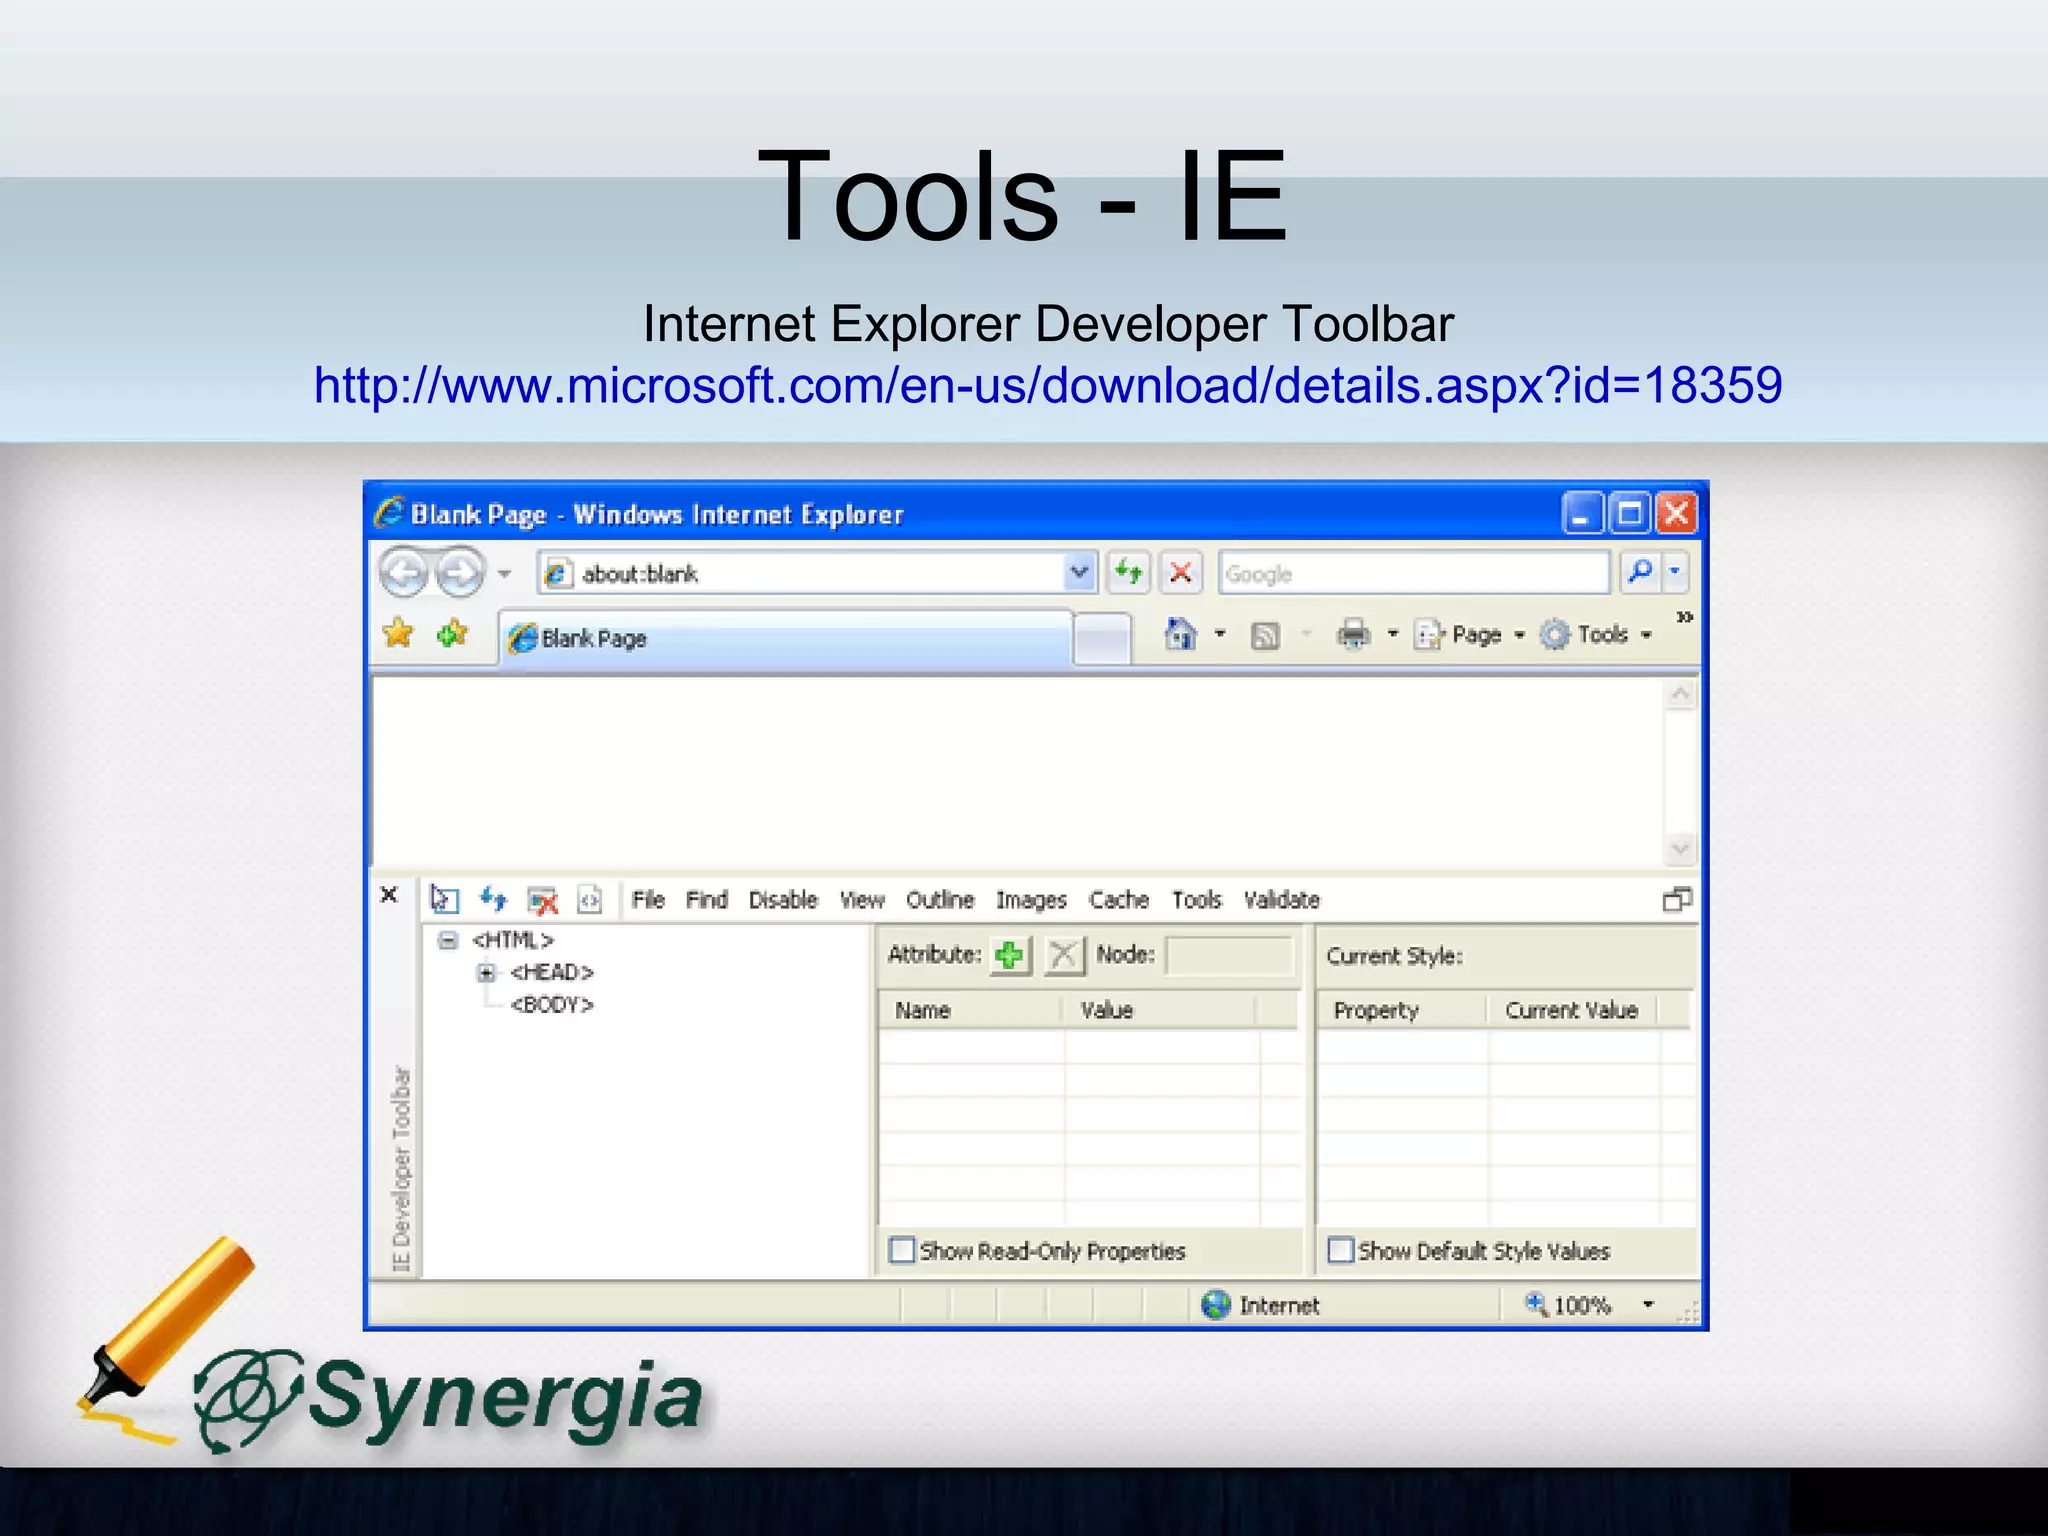
Task: Enable Show Read-Only Properties checkbox
Action: coord(901,1250)
